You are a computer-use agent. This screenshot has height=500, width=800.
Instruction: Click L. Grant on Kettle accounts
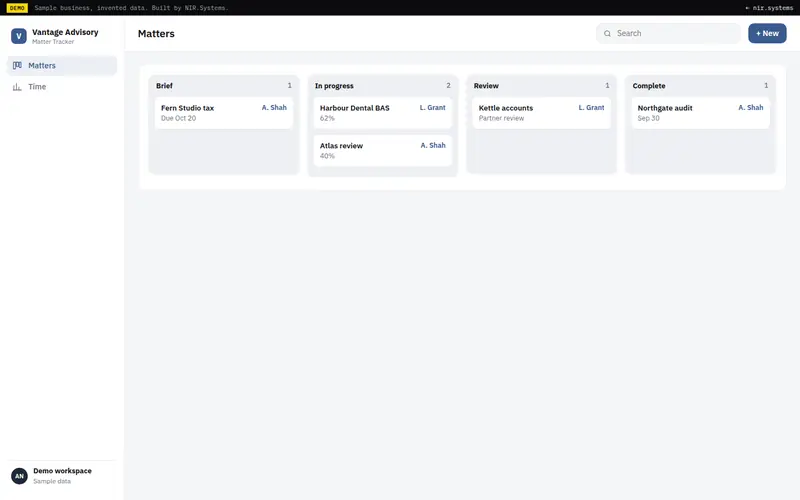click(x=591, y=108)
